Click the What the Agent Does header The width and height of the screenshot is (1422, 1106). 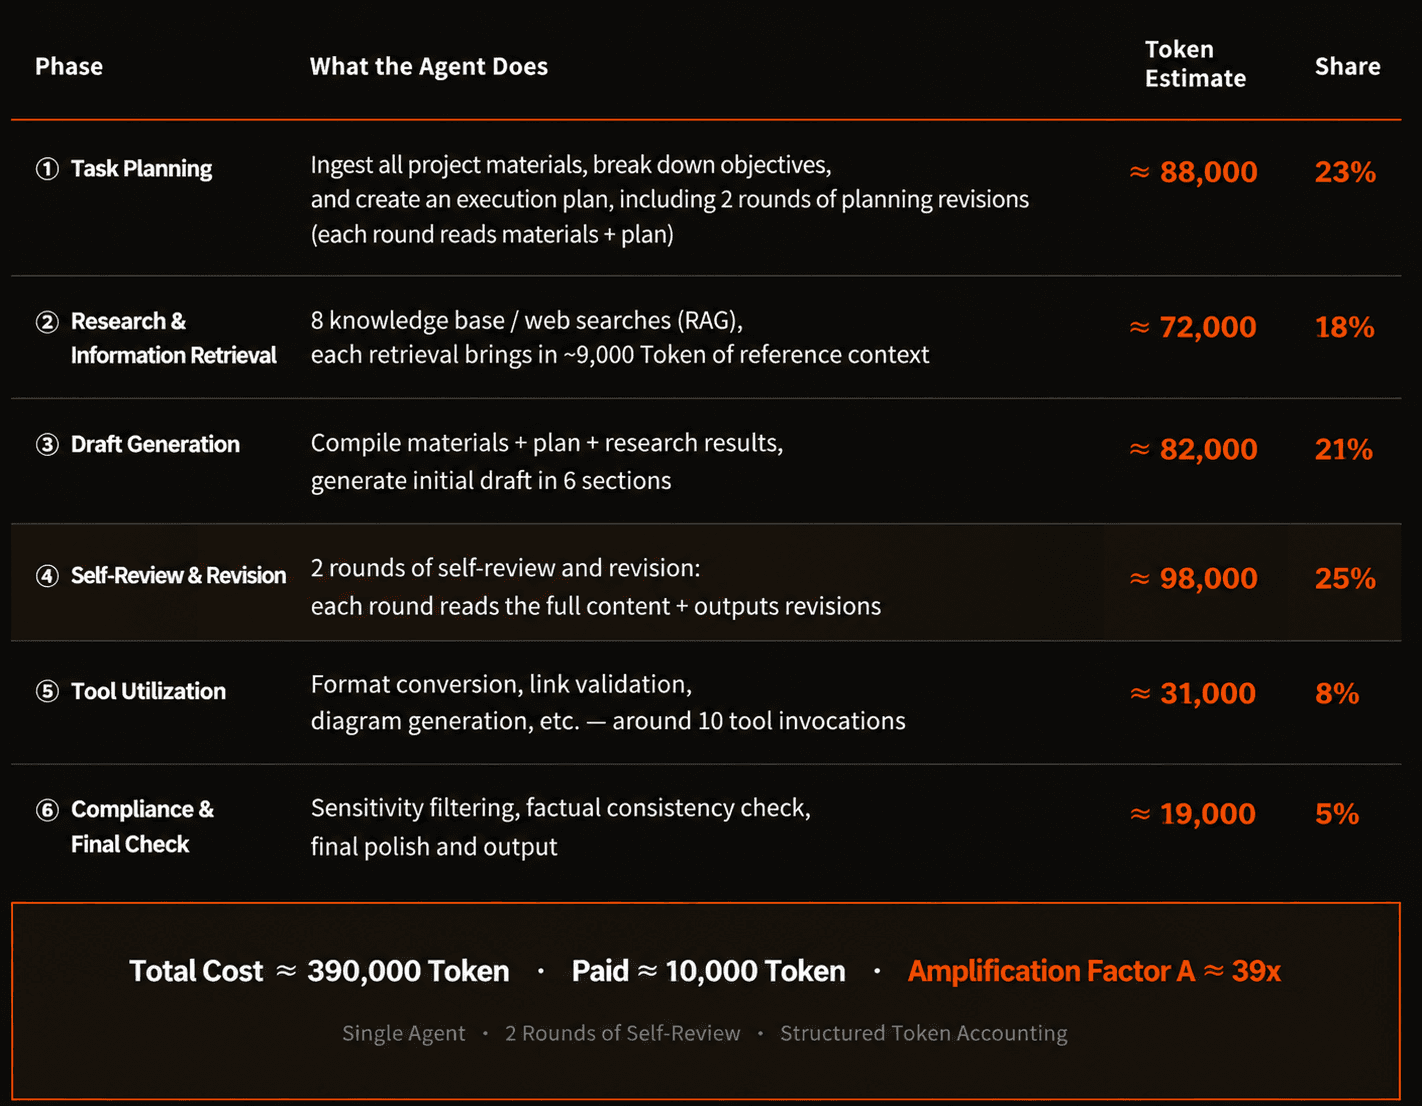429,66
